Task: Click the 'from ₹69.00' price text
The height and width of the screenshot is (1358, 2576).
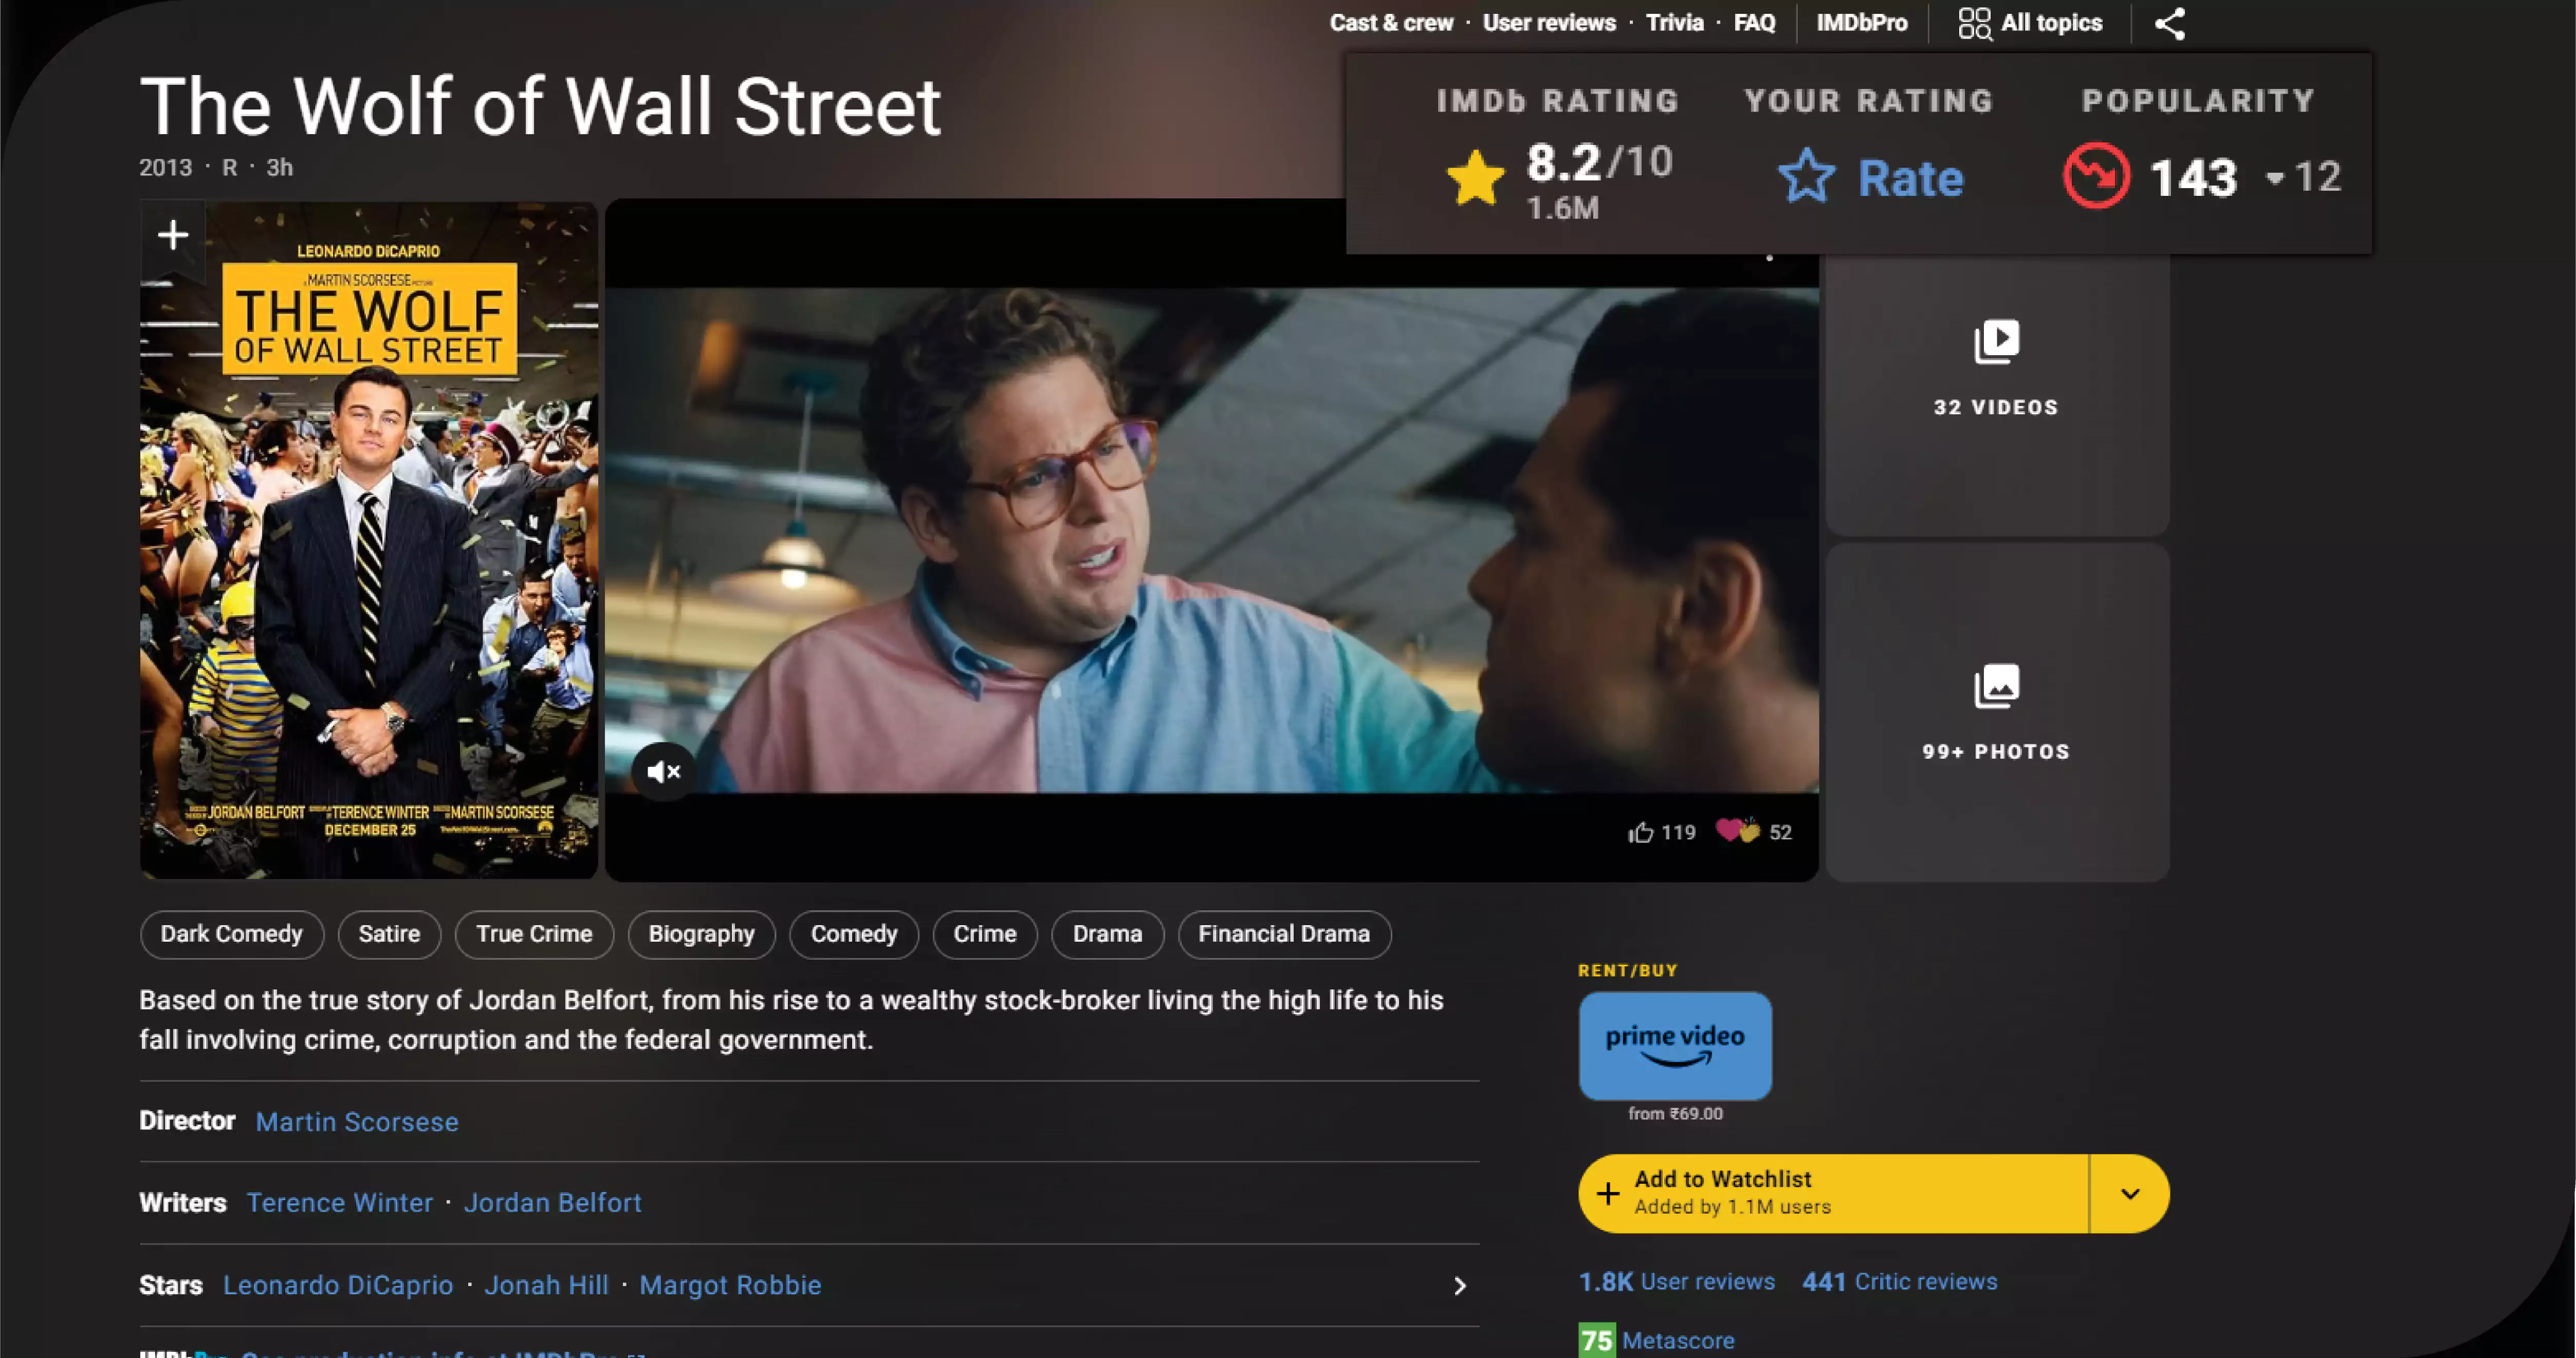Action: 1675,1113
